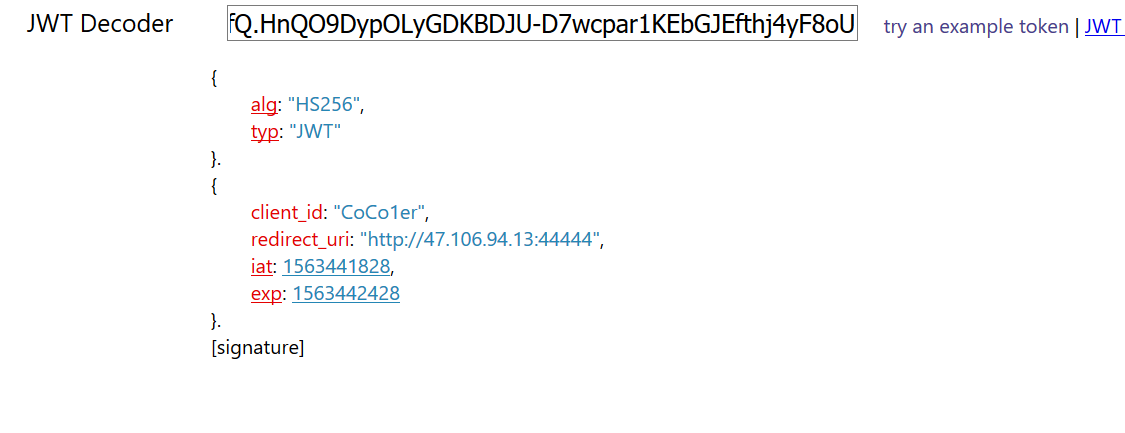
Task: Click the closing brace after the exp claim
Action: coord(215,321)
